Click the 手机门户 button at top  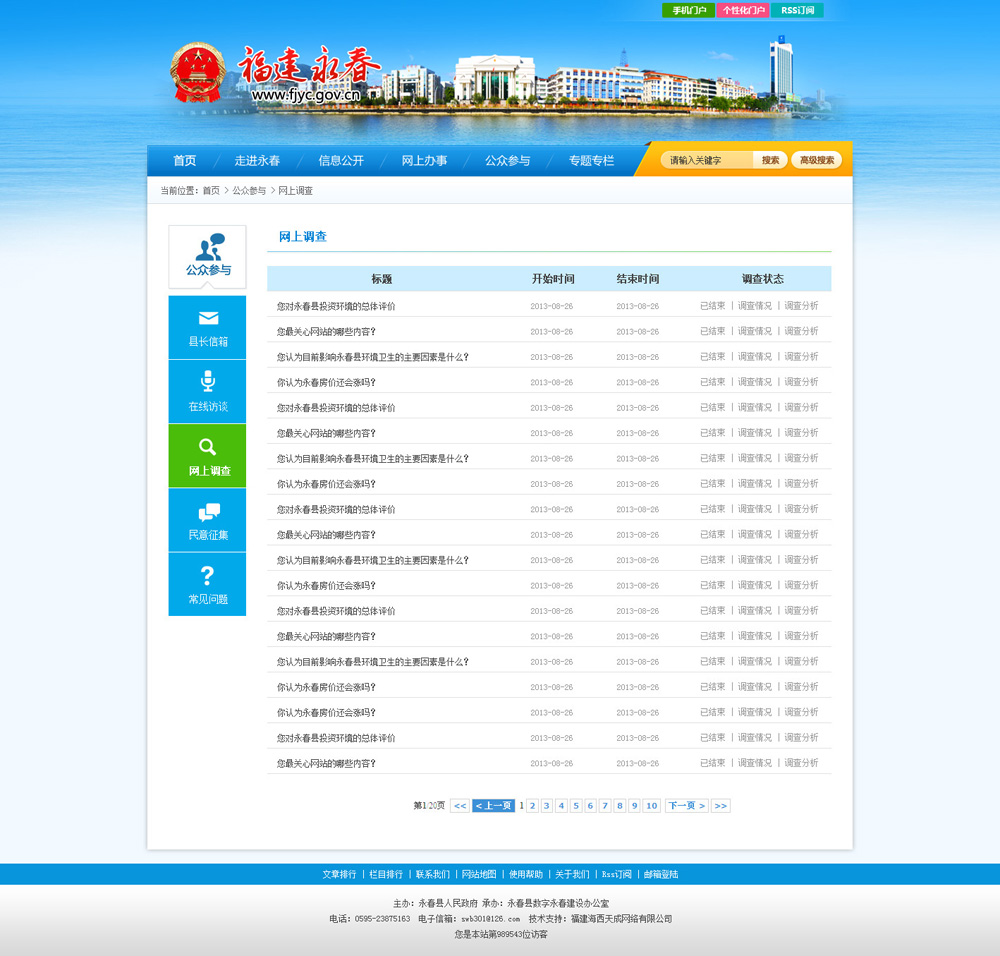click(x=688, y=11)
